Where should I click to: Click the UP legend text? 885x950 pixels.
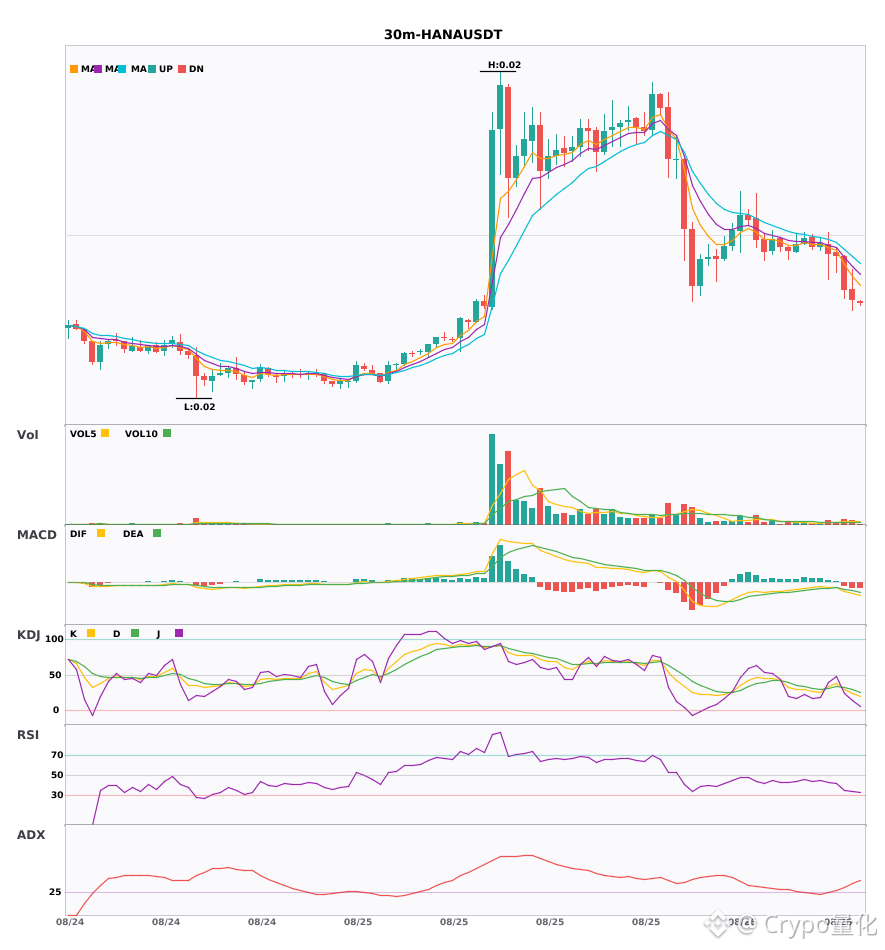pyautogui.click(x=166, y=69)
